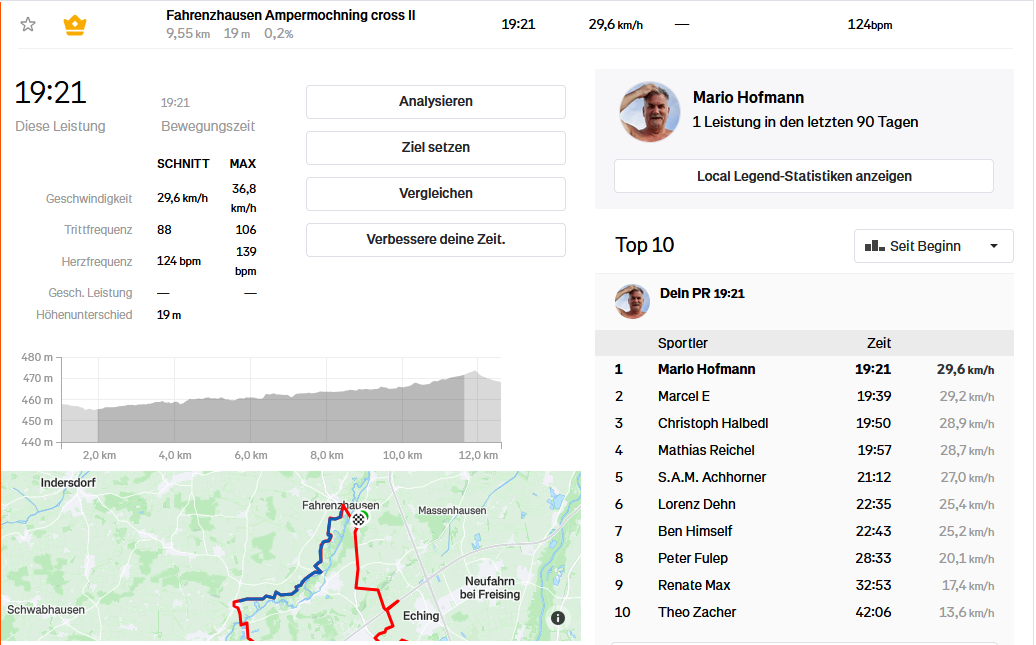The width and height of the screenshot is (1036, 645).
Task: Open Renate Max's athlete profile
Action: (x=693, y=586)
